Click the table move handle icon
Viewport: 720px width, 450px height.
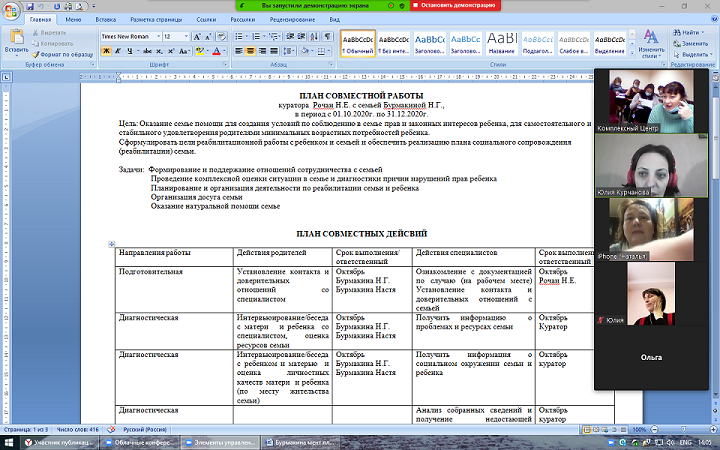pos(112,244)
